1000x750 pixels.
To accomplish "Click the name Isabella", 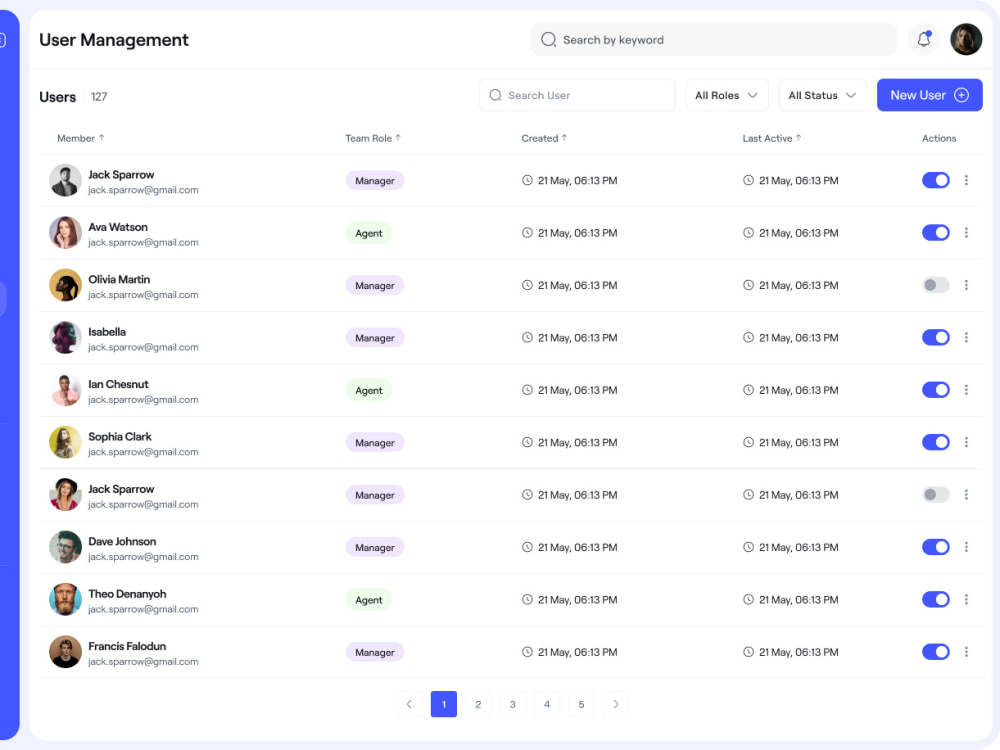I will pyautogui.click(x=107, y=332).
